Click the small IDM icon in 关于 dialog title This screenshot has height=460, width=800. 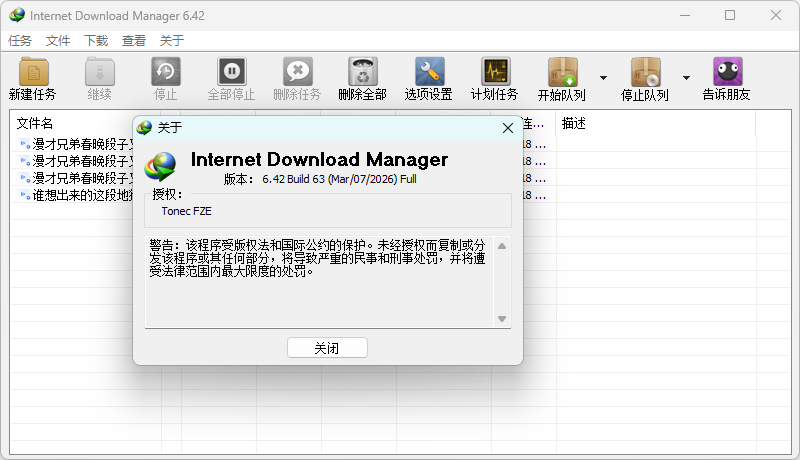[x=144, y=127]
